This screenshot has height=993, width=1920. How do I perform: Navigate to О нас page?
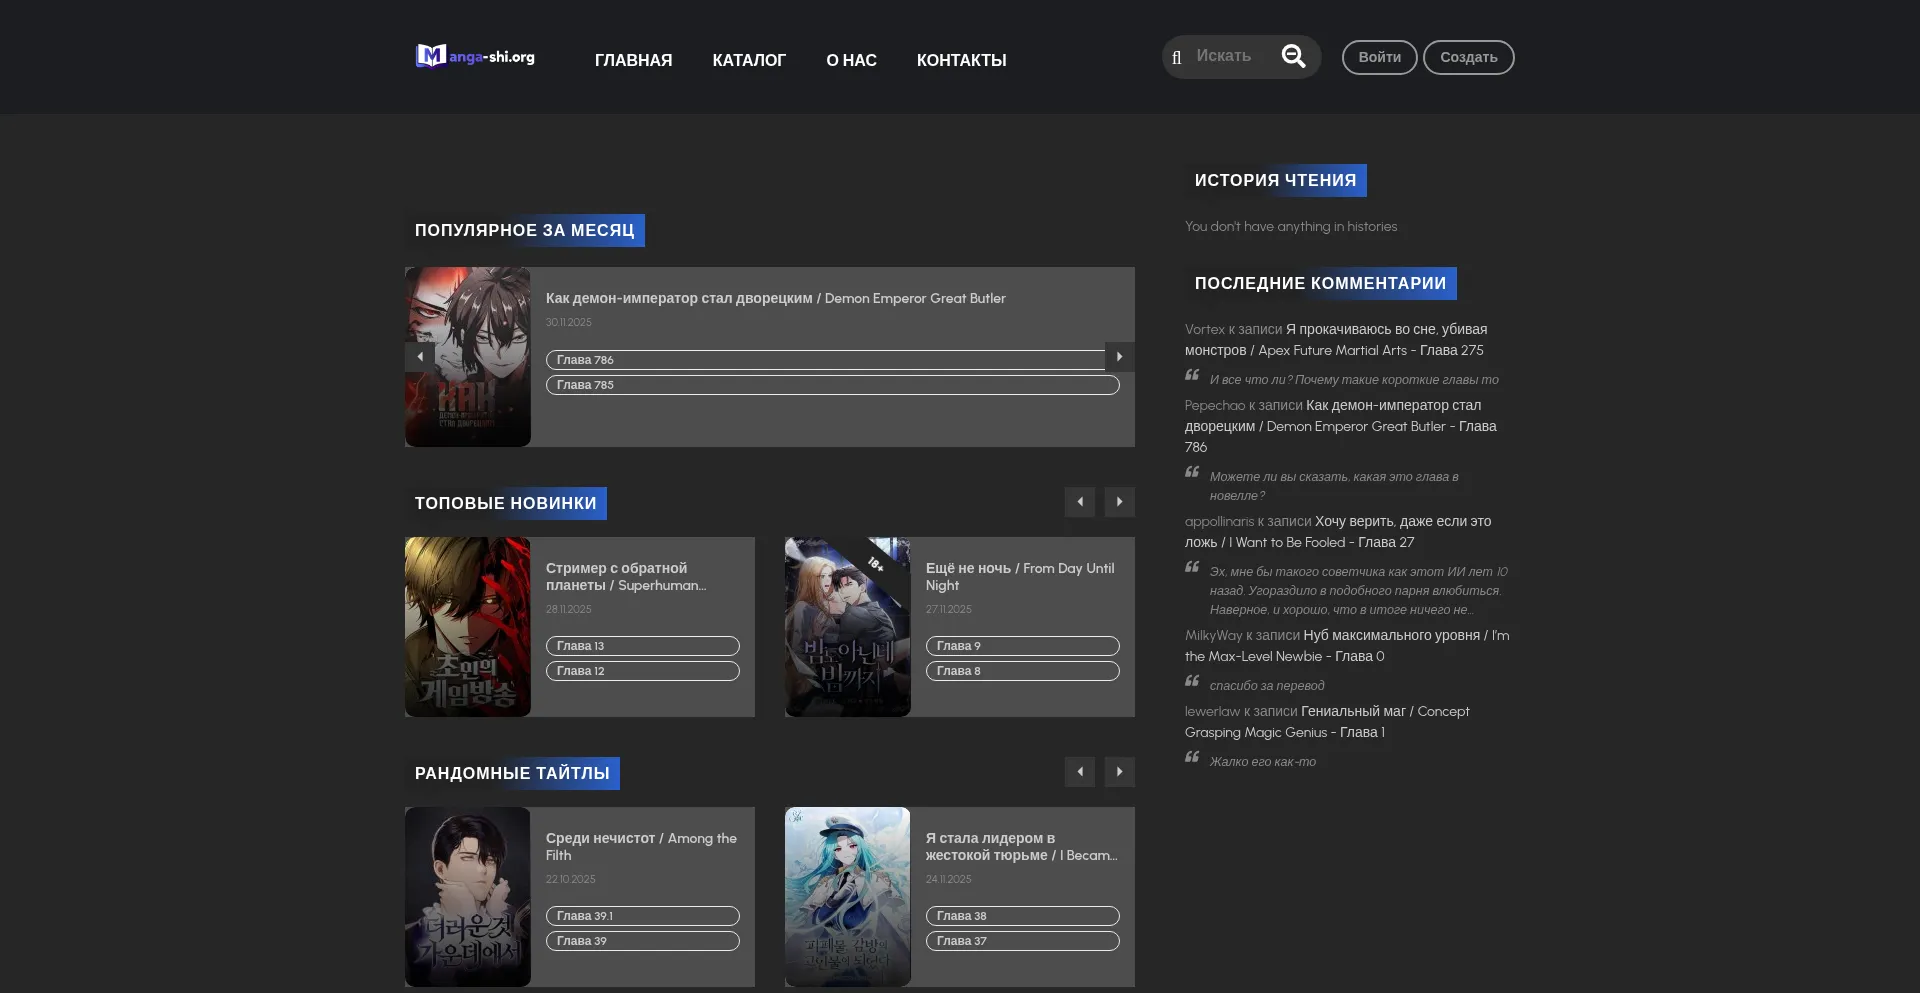pos(851,61)
